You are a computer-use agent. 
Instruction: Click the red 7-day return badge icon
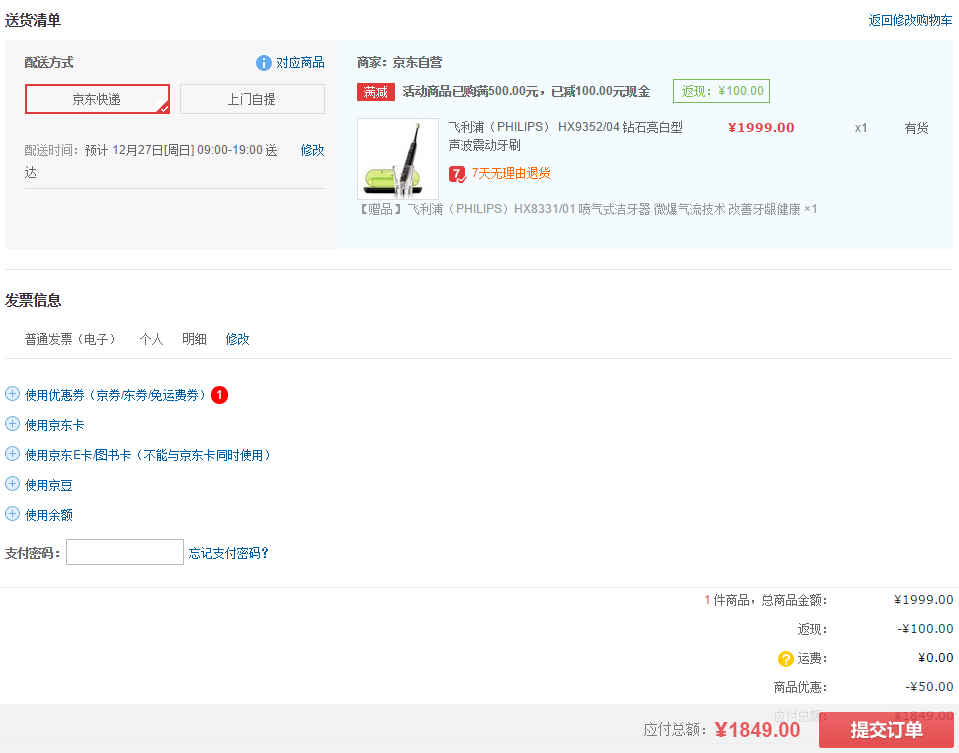click(457, 174)
